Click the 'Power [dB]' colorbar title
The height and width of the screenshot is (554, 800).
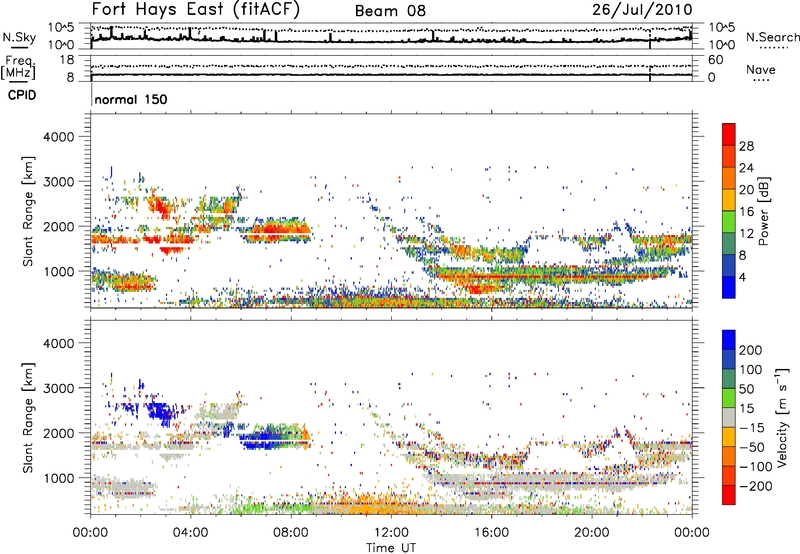tap(764, 211)
